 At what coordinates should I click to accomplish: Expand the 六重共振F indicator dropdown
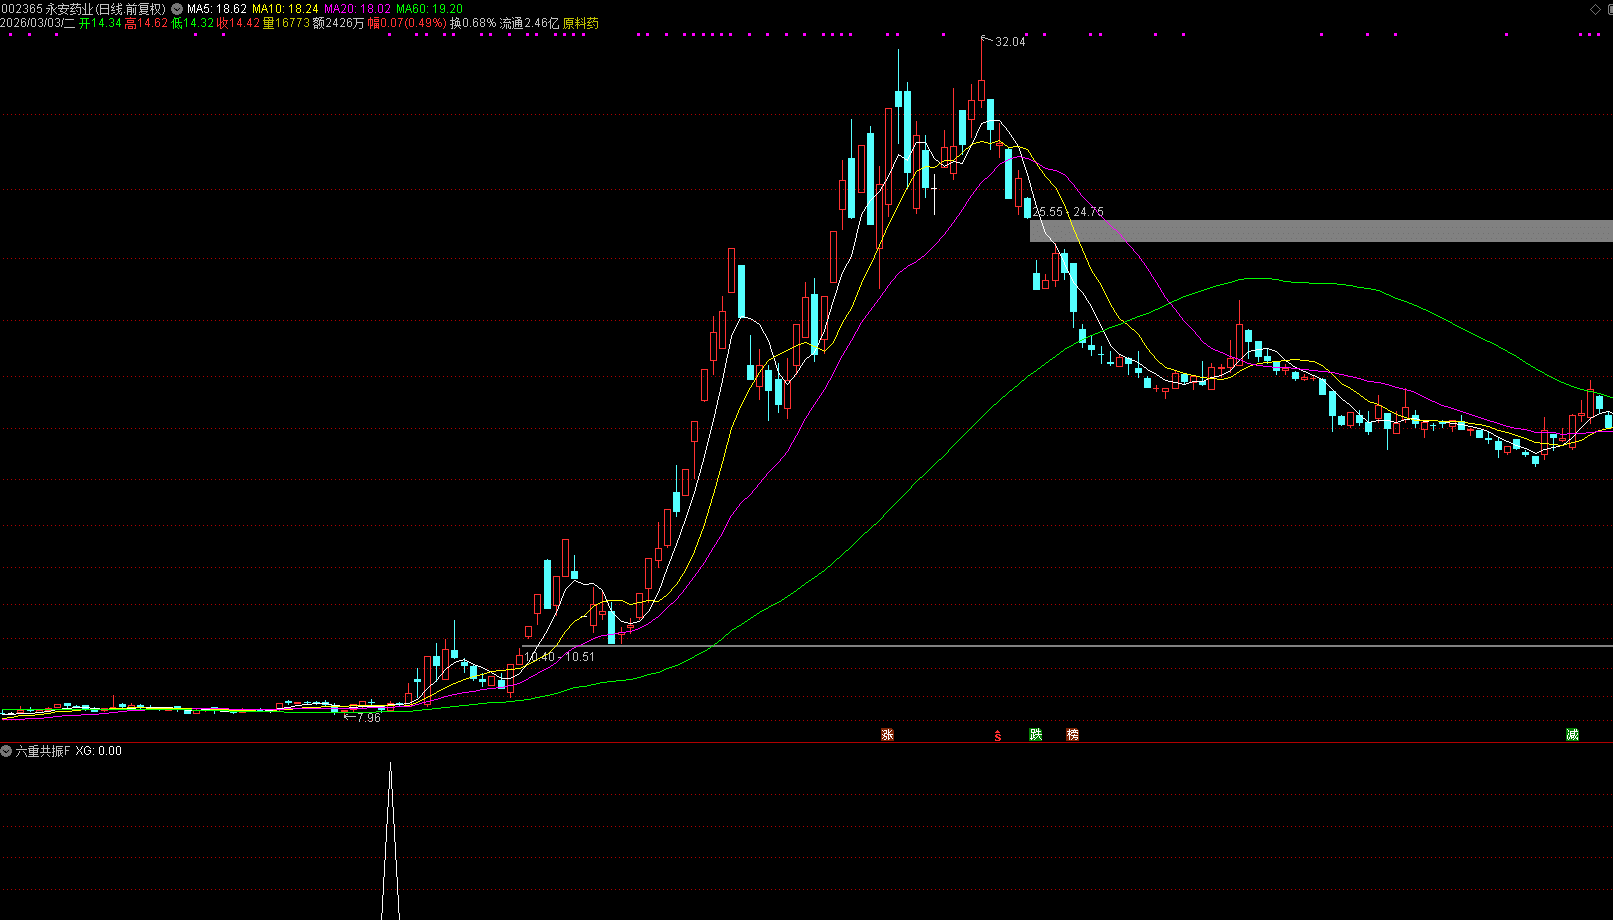(x=7, y=751)
